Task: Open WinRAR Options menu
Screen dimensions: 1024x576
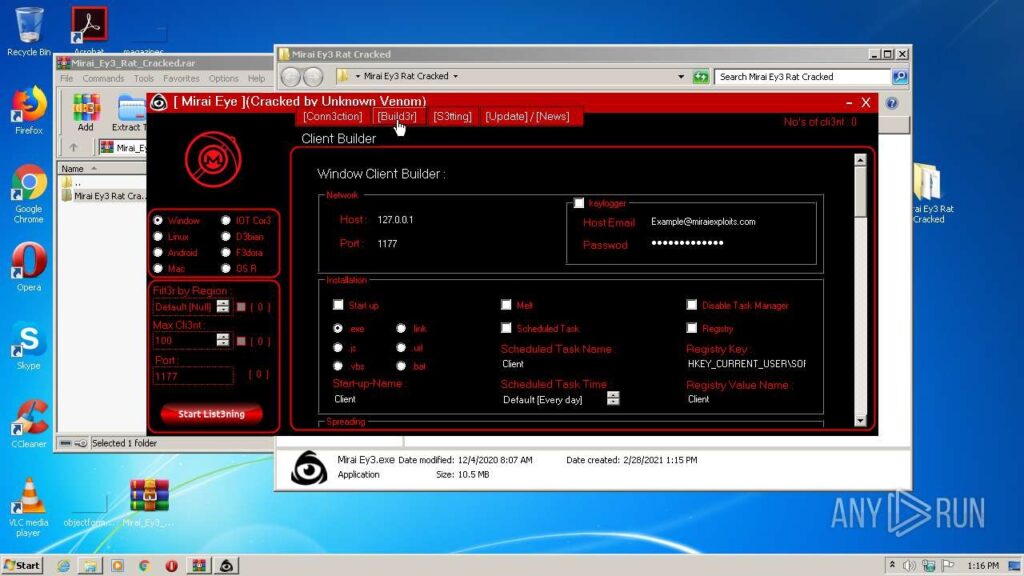Action: (x=223, y=78)
